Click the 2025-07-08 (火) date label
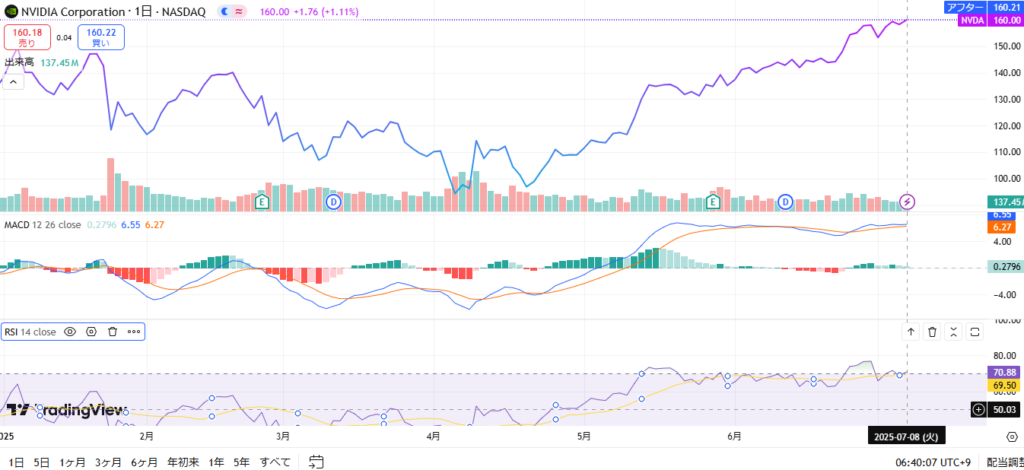The width and height of the screenshot is (1024, 470). 906,435
